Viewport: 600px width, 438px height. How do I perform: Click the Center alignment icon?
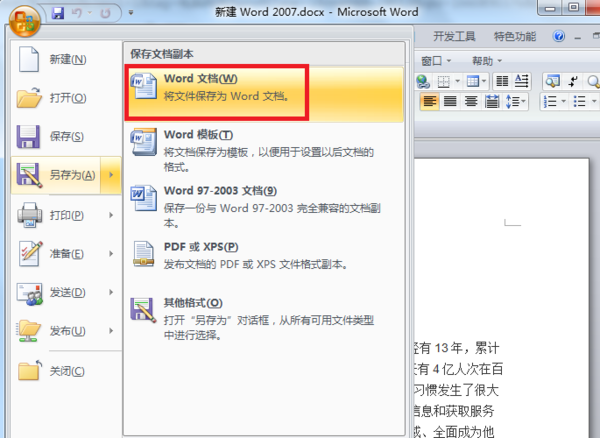click(x=471, y=102)
